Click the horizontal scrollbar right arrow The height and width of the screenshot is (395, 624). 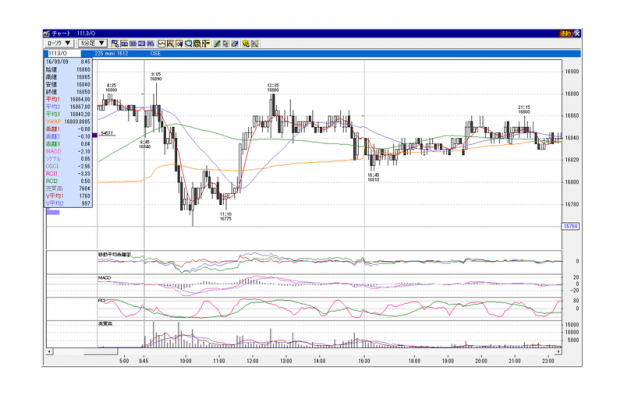[558, 352]
